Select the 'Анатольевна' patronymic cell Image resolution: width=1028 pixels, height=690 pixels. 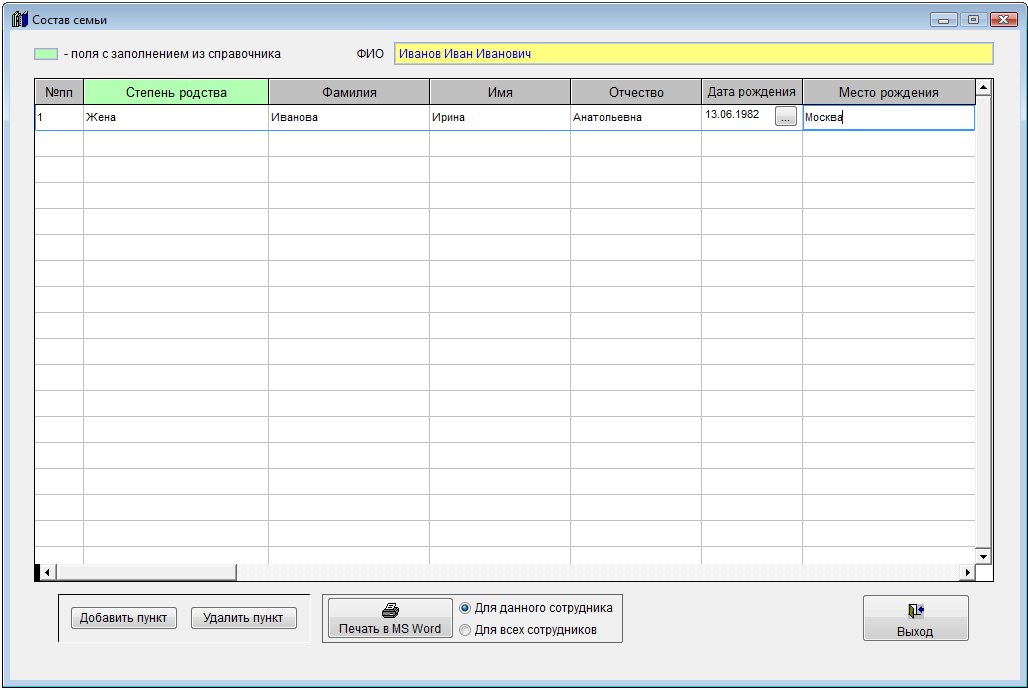pos(636,117)
